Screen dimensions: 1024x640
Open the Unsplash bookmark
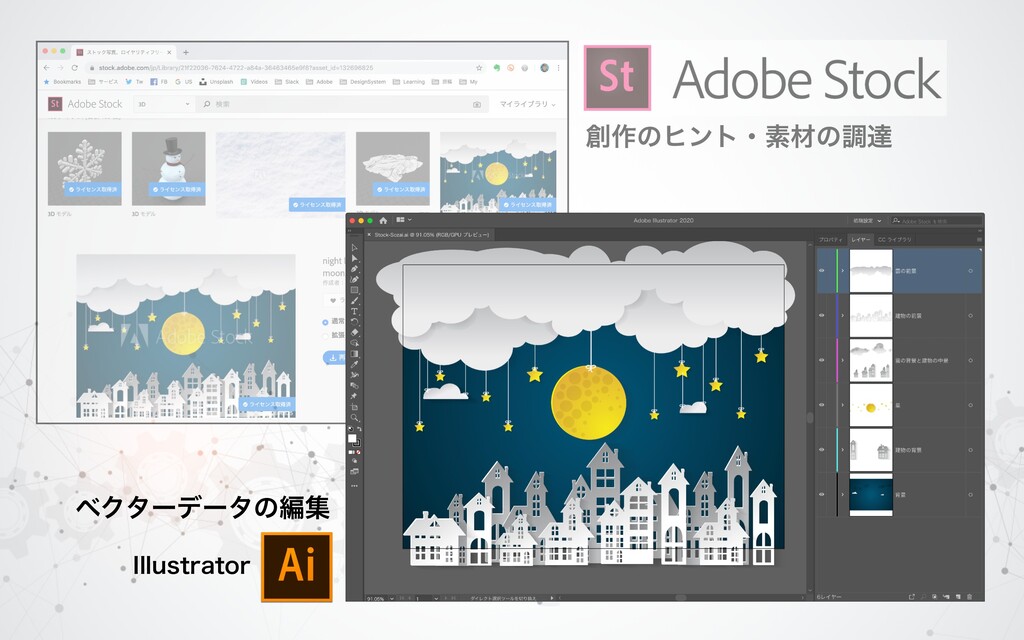point(216,82)
